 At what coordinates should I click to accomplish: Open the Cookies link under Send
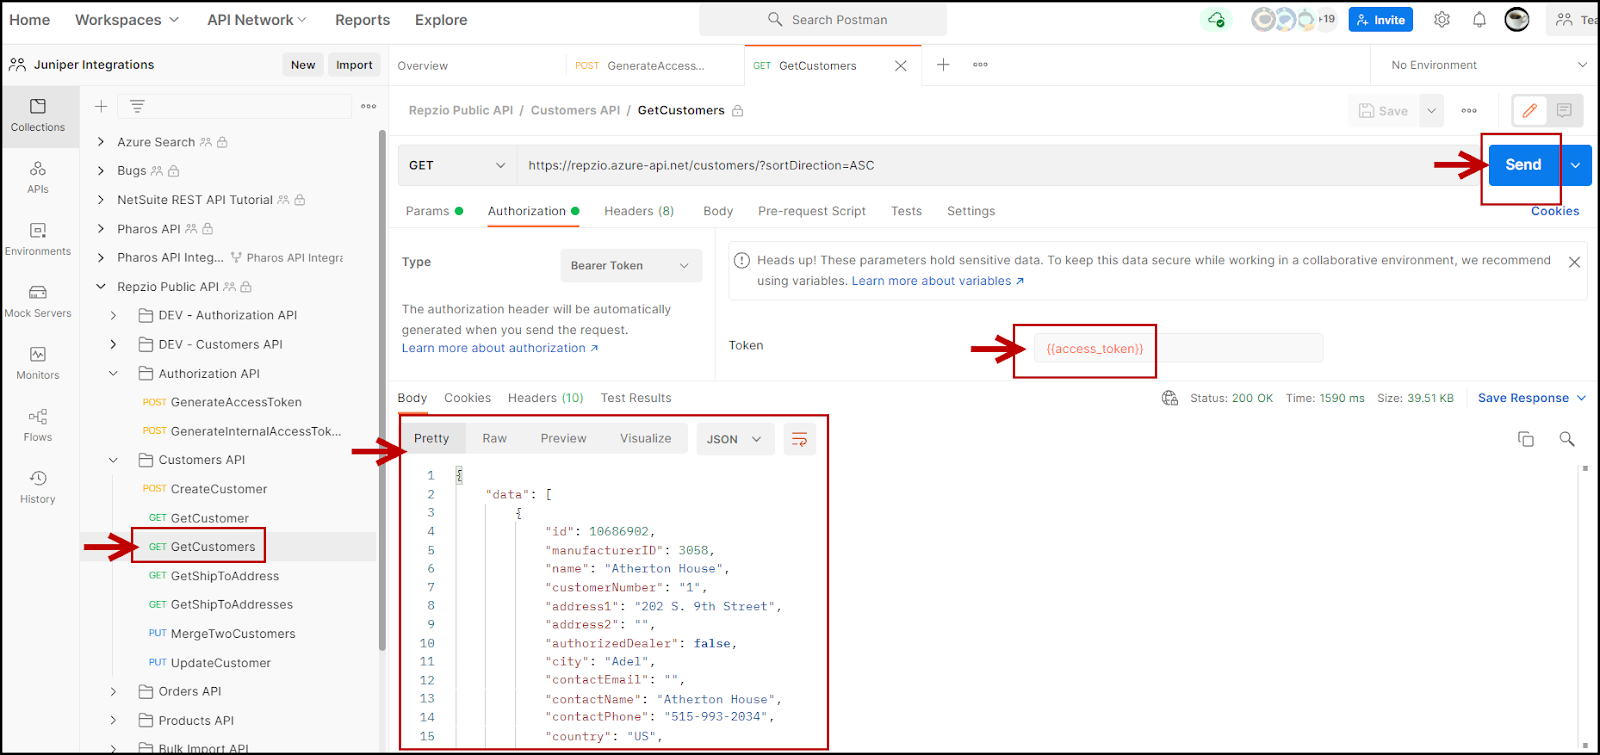1555,211
